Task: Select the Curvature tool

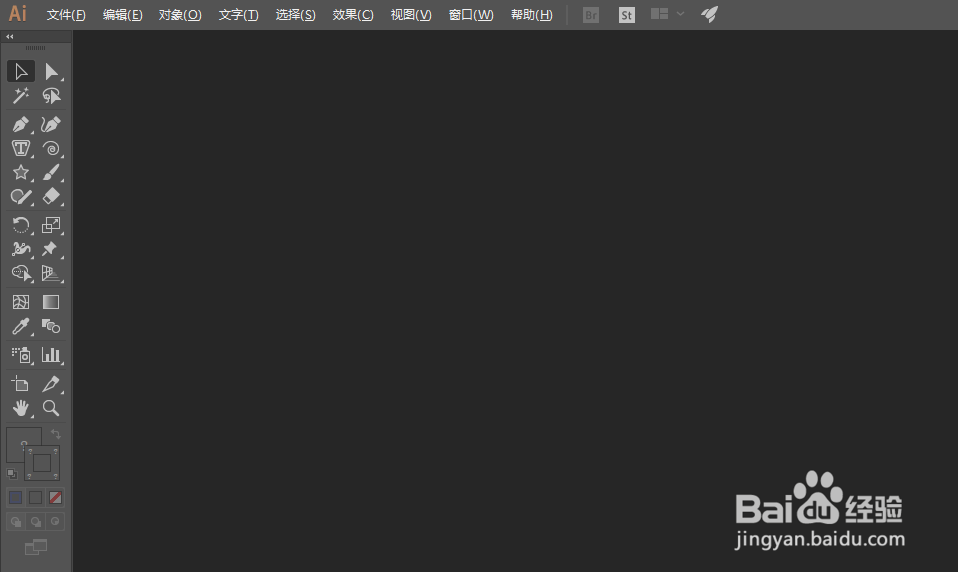Action: pyautogui.click(x=51, y=124)
